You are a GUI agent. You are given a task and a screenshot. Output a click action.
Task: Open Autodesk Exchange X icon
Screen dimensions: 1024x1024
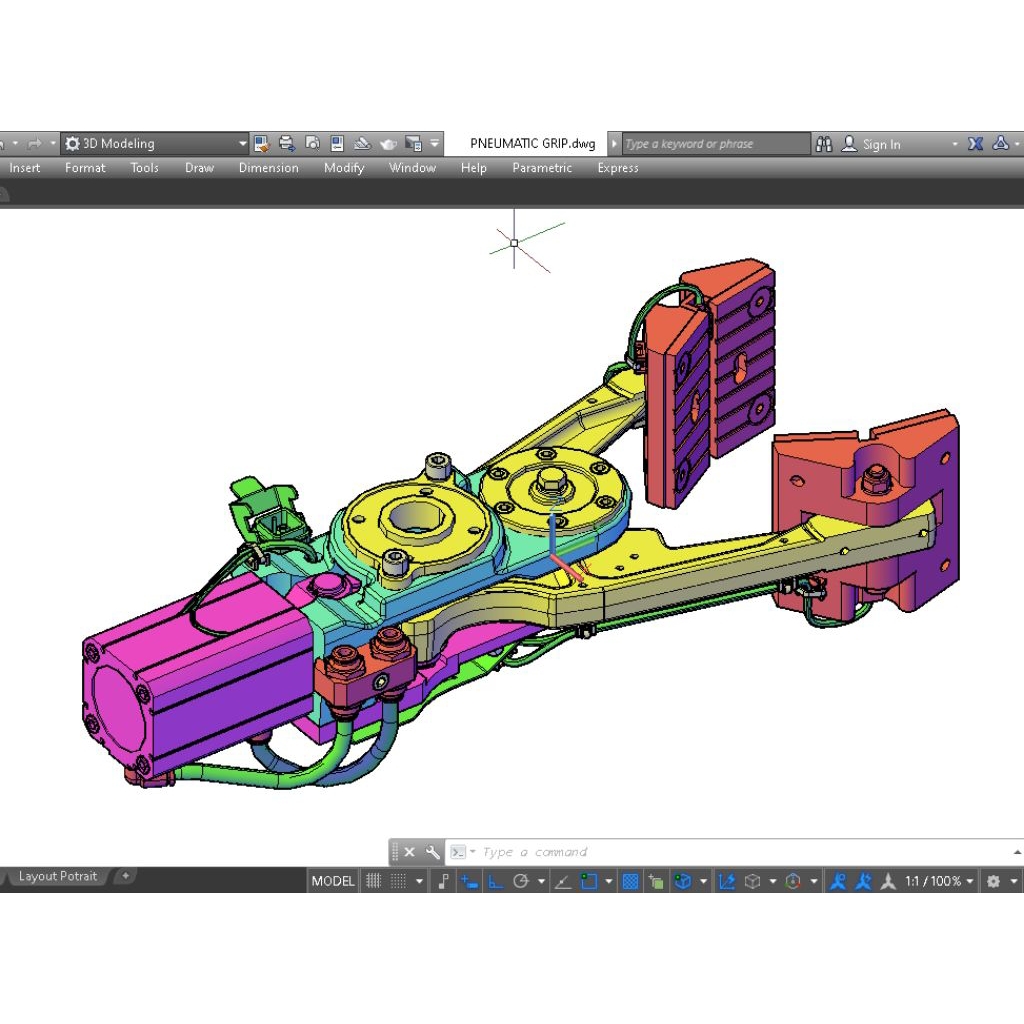pyautogui.click(x=975, y=144)
